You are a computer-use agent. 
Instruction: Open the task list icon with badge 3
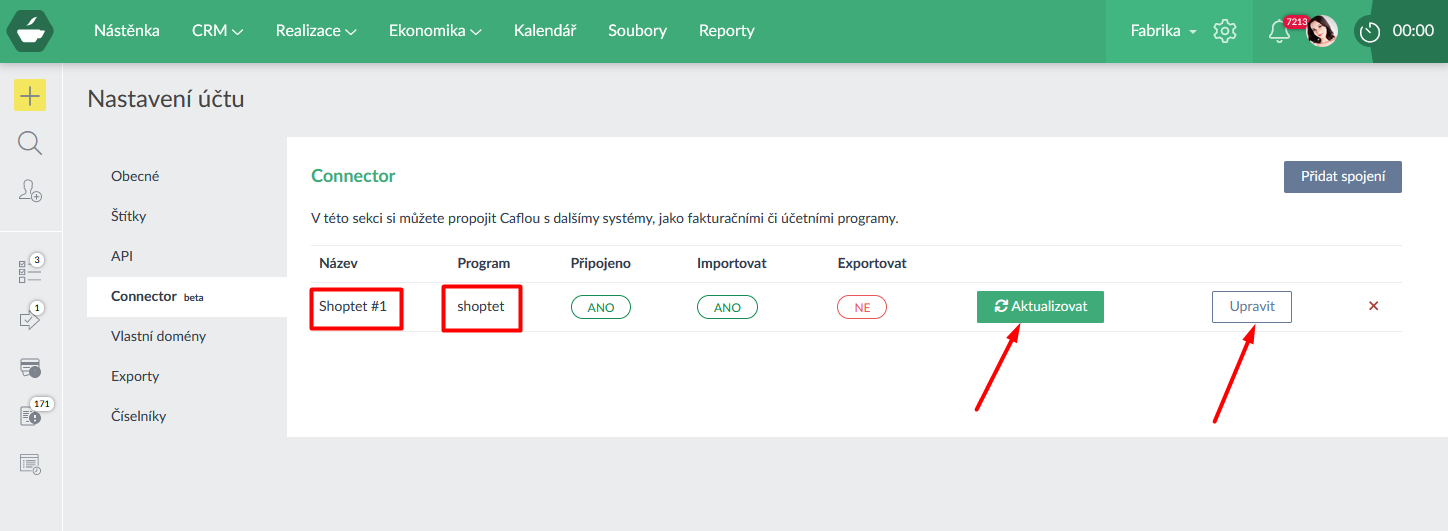click(30, 271)
